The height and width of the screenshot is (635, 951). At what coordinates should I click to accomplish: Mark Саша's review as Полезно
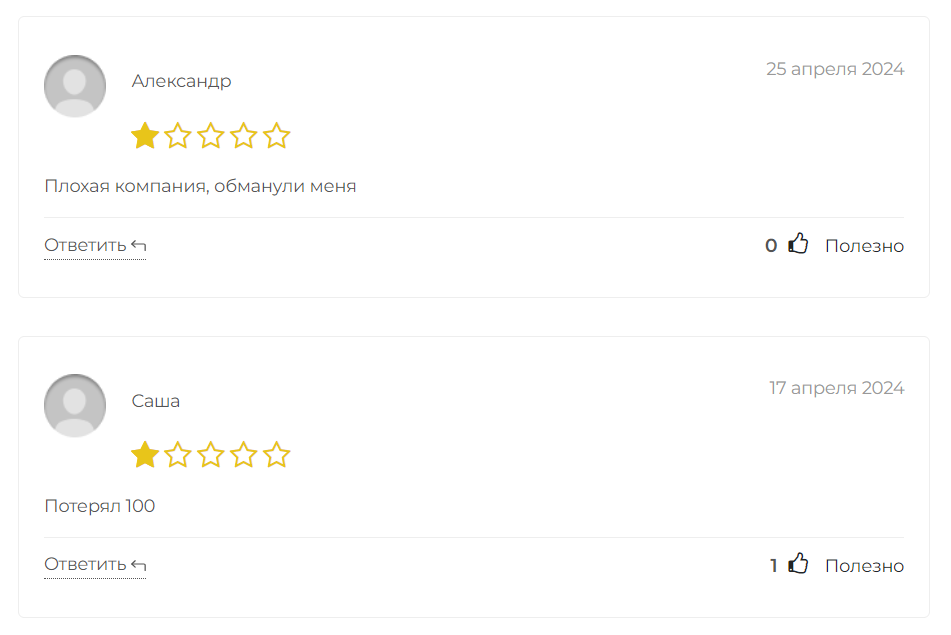[x=864, y=566]
